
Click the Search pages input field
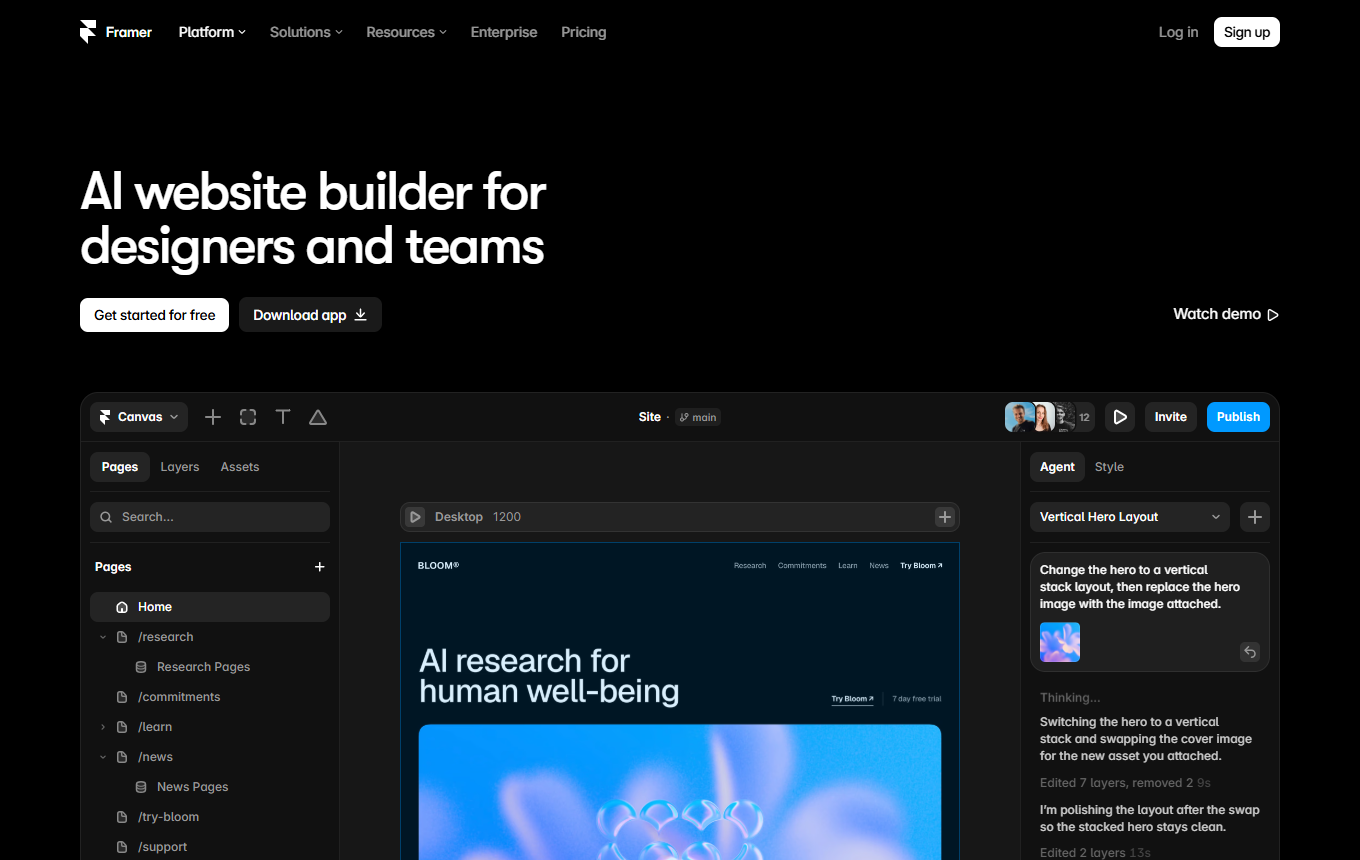[x=210, y=517]
